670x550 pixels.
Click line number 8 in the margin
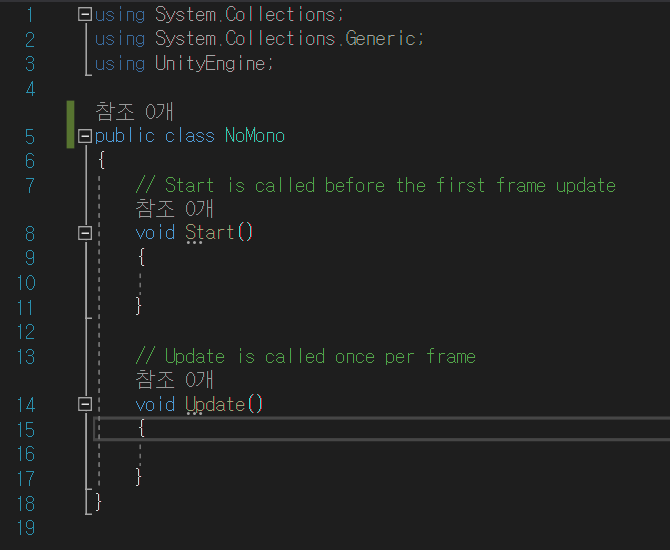click(x=29, y=234)
